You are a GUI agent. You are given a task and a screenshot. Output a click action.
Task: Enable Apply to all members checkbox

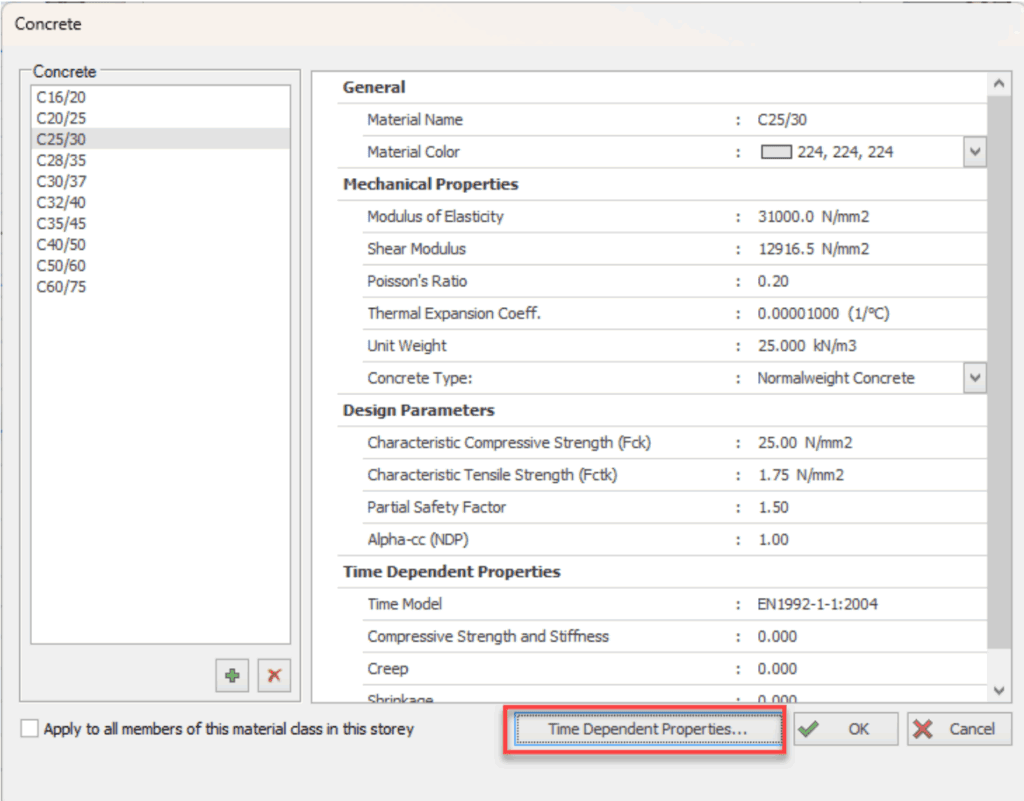coord(29,729)
